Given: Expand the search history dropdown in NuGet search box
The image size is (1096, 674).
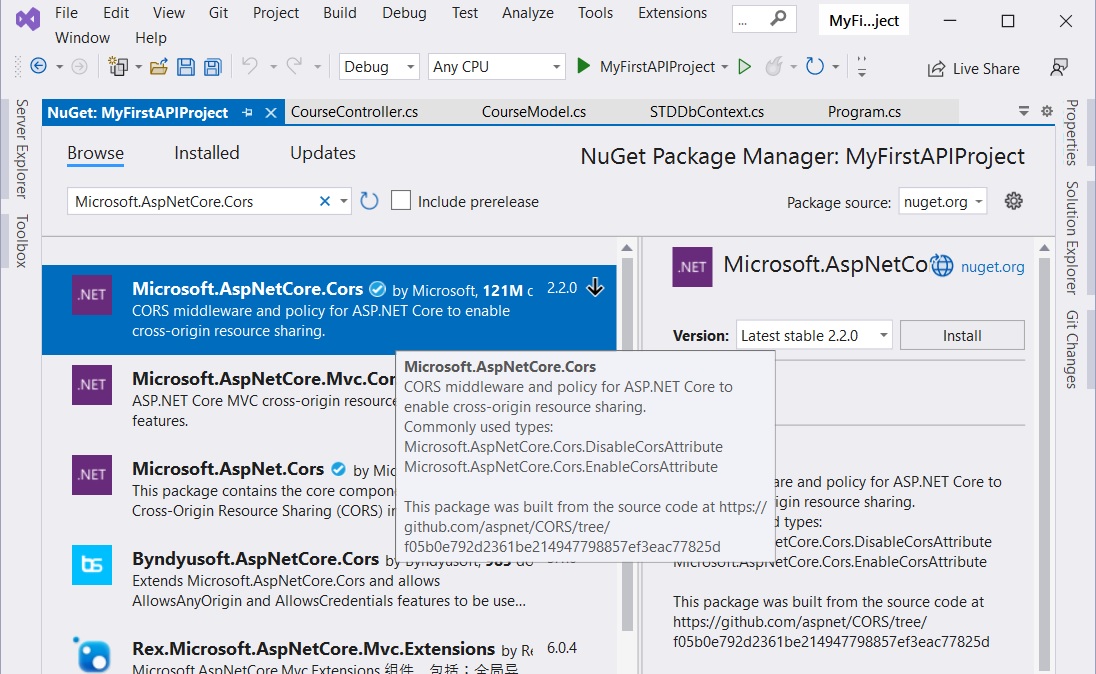Looking at the screenshot, I should click(x=343, y=201).
